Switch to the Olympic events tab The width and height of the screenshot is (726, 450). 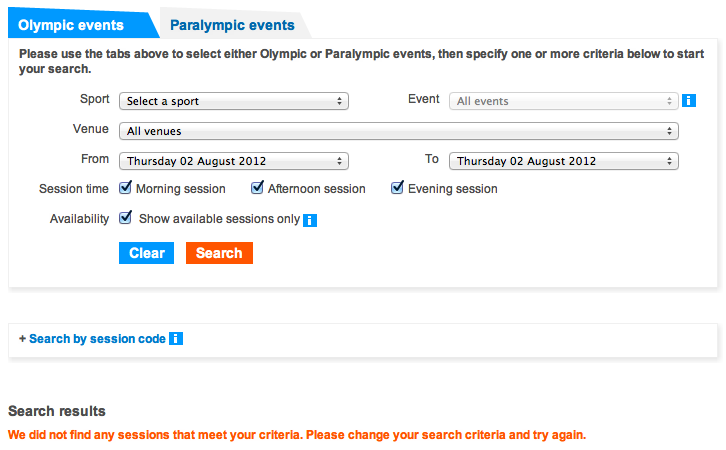pyautogui.click(x=71, y=25)
